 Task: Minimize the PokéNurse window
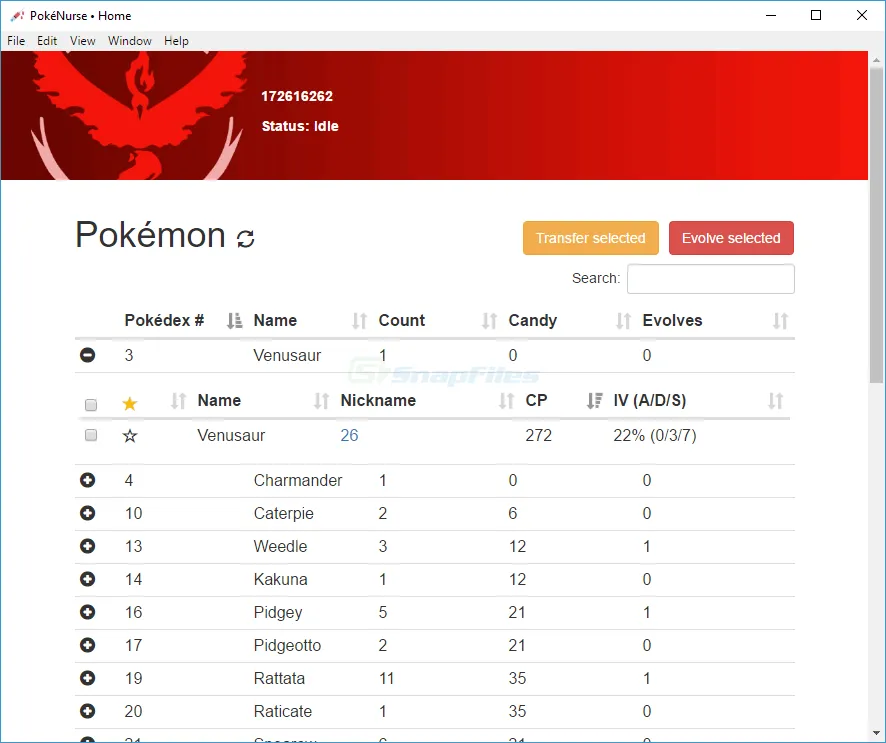[771, 15]
